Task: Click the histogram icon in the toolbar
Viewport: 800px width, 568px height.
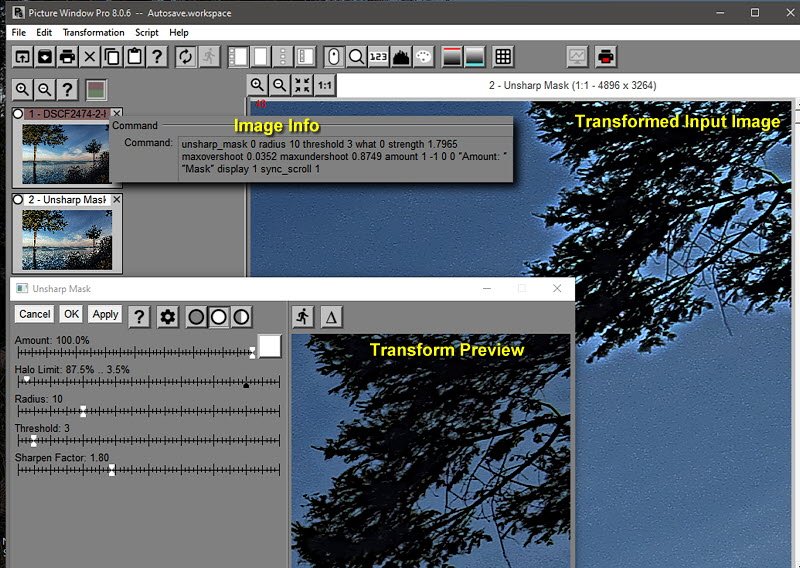Action: click(402, 57)
